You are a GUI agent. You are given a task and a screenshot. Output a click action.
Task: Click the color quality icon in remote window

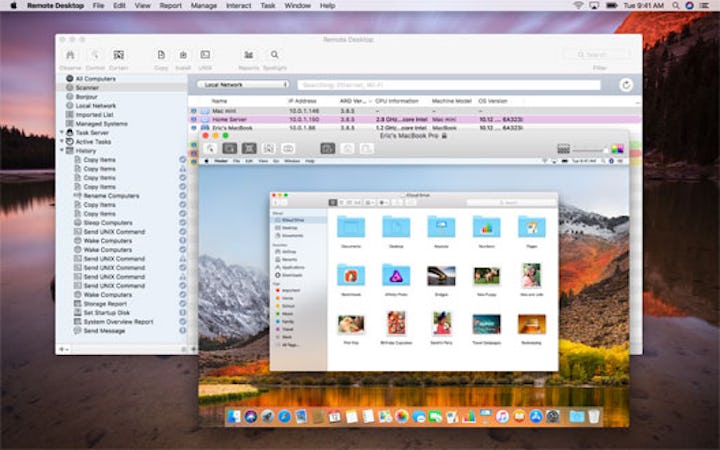pyautogui.click(x=618, y=149)
